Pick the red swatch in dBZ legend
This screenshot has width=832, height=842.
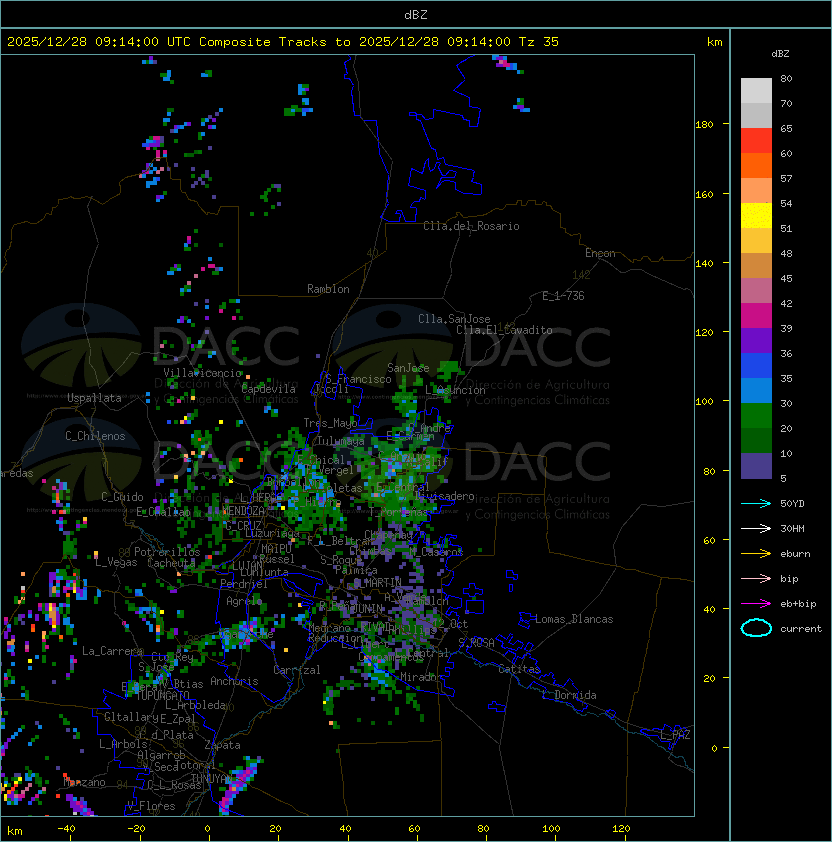(x=756, y=140)
